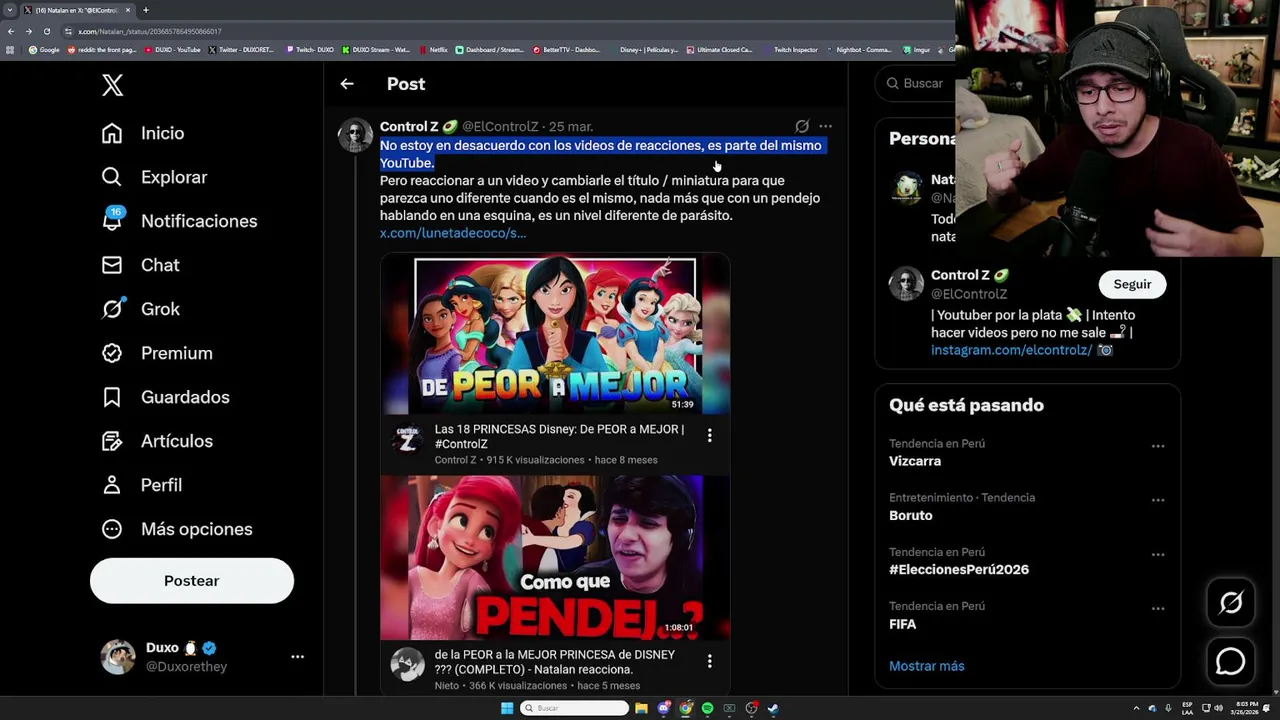Image resolution: width=1280 pixels, height=720 pixels.
Task: Open the Google bookmark
Action: [x=44, y=50]
